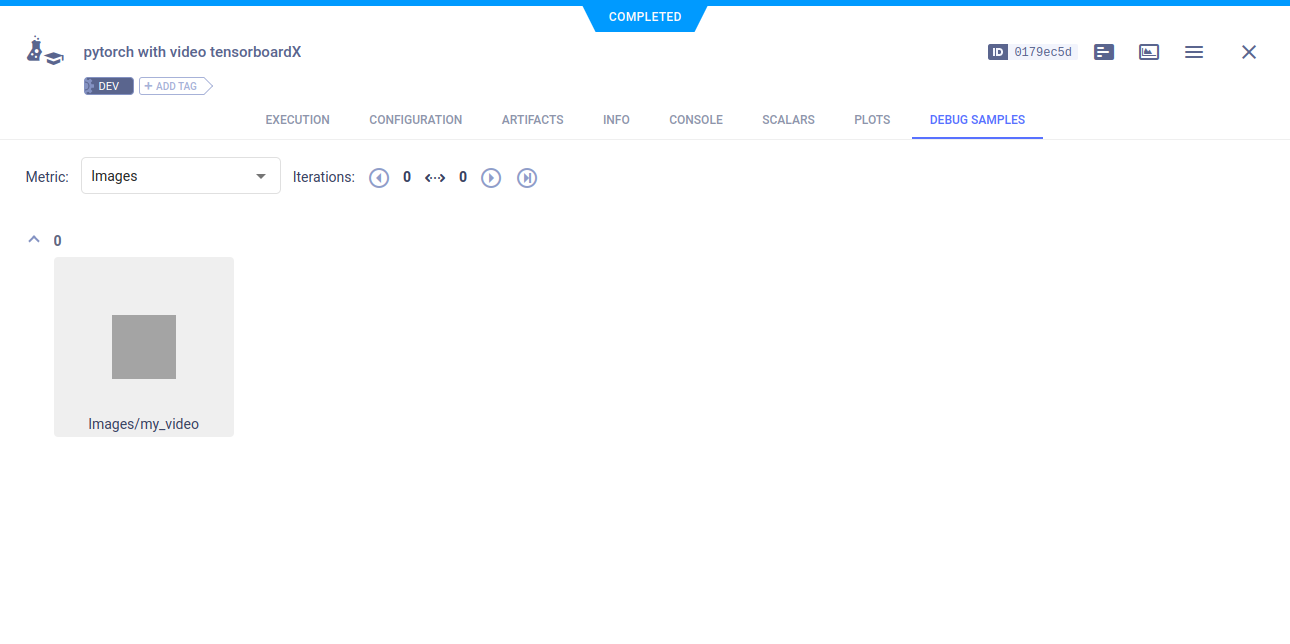1290x644 pixels.
Task: Click the ID badge showing 0179ec5d
Action: (1032, 51)
